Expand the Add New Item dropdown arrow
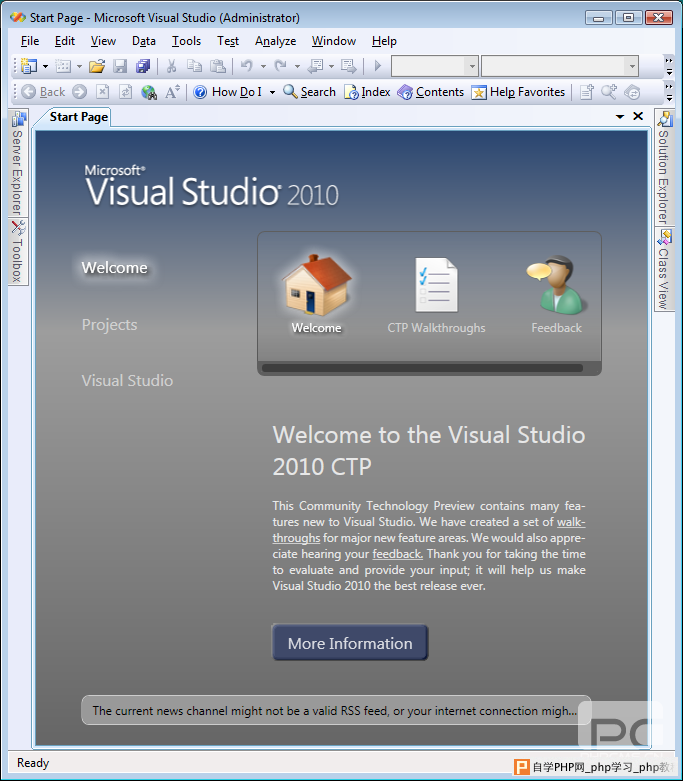The height and width of the screenshot is (781, 683). coord(79,66)
